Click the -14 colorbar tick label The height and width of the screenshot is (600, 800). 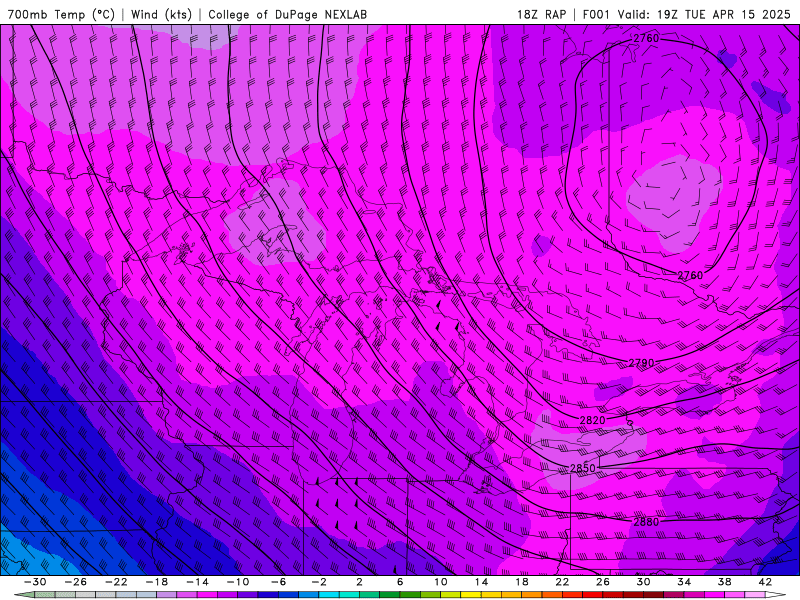197,582
